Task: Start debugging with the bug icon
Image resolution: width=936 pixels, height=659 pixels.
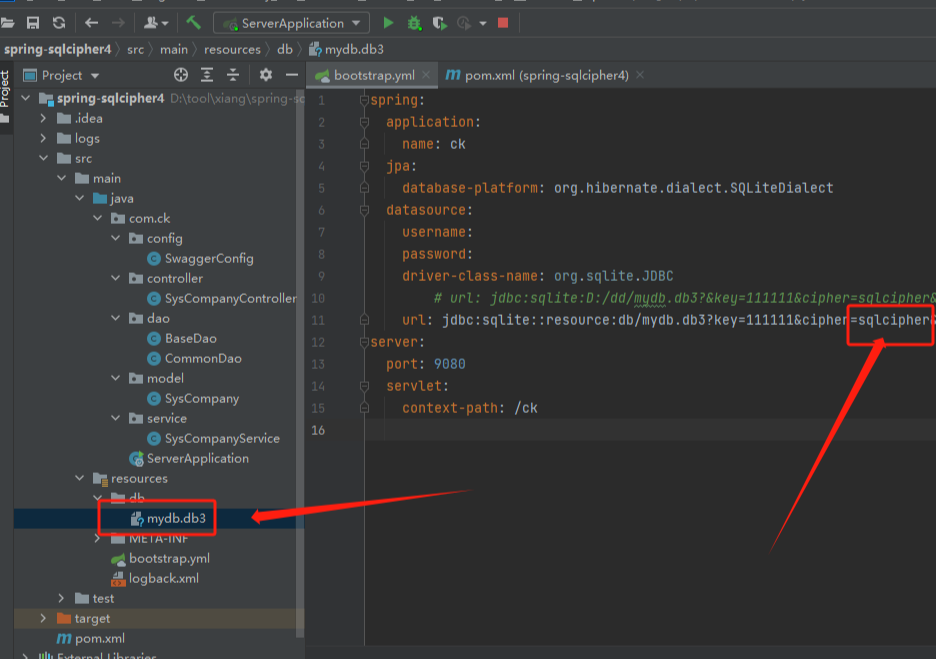Action: pyautogui.click(x=414, y=23)
